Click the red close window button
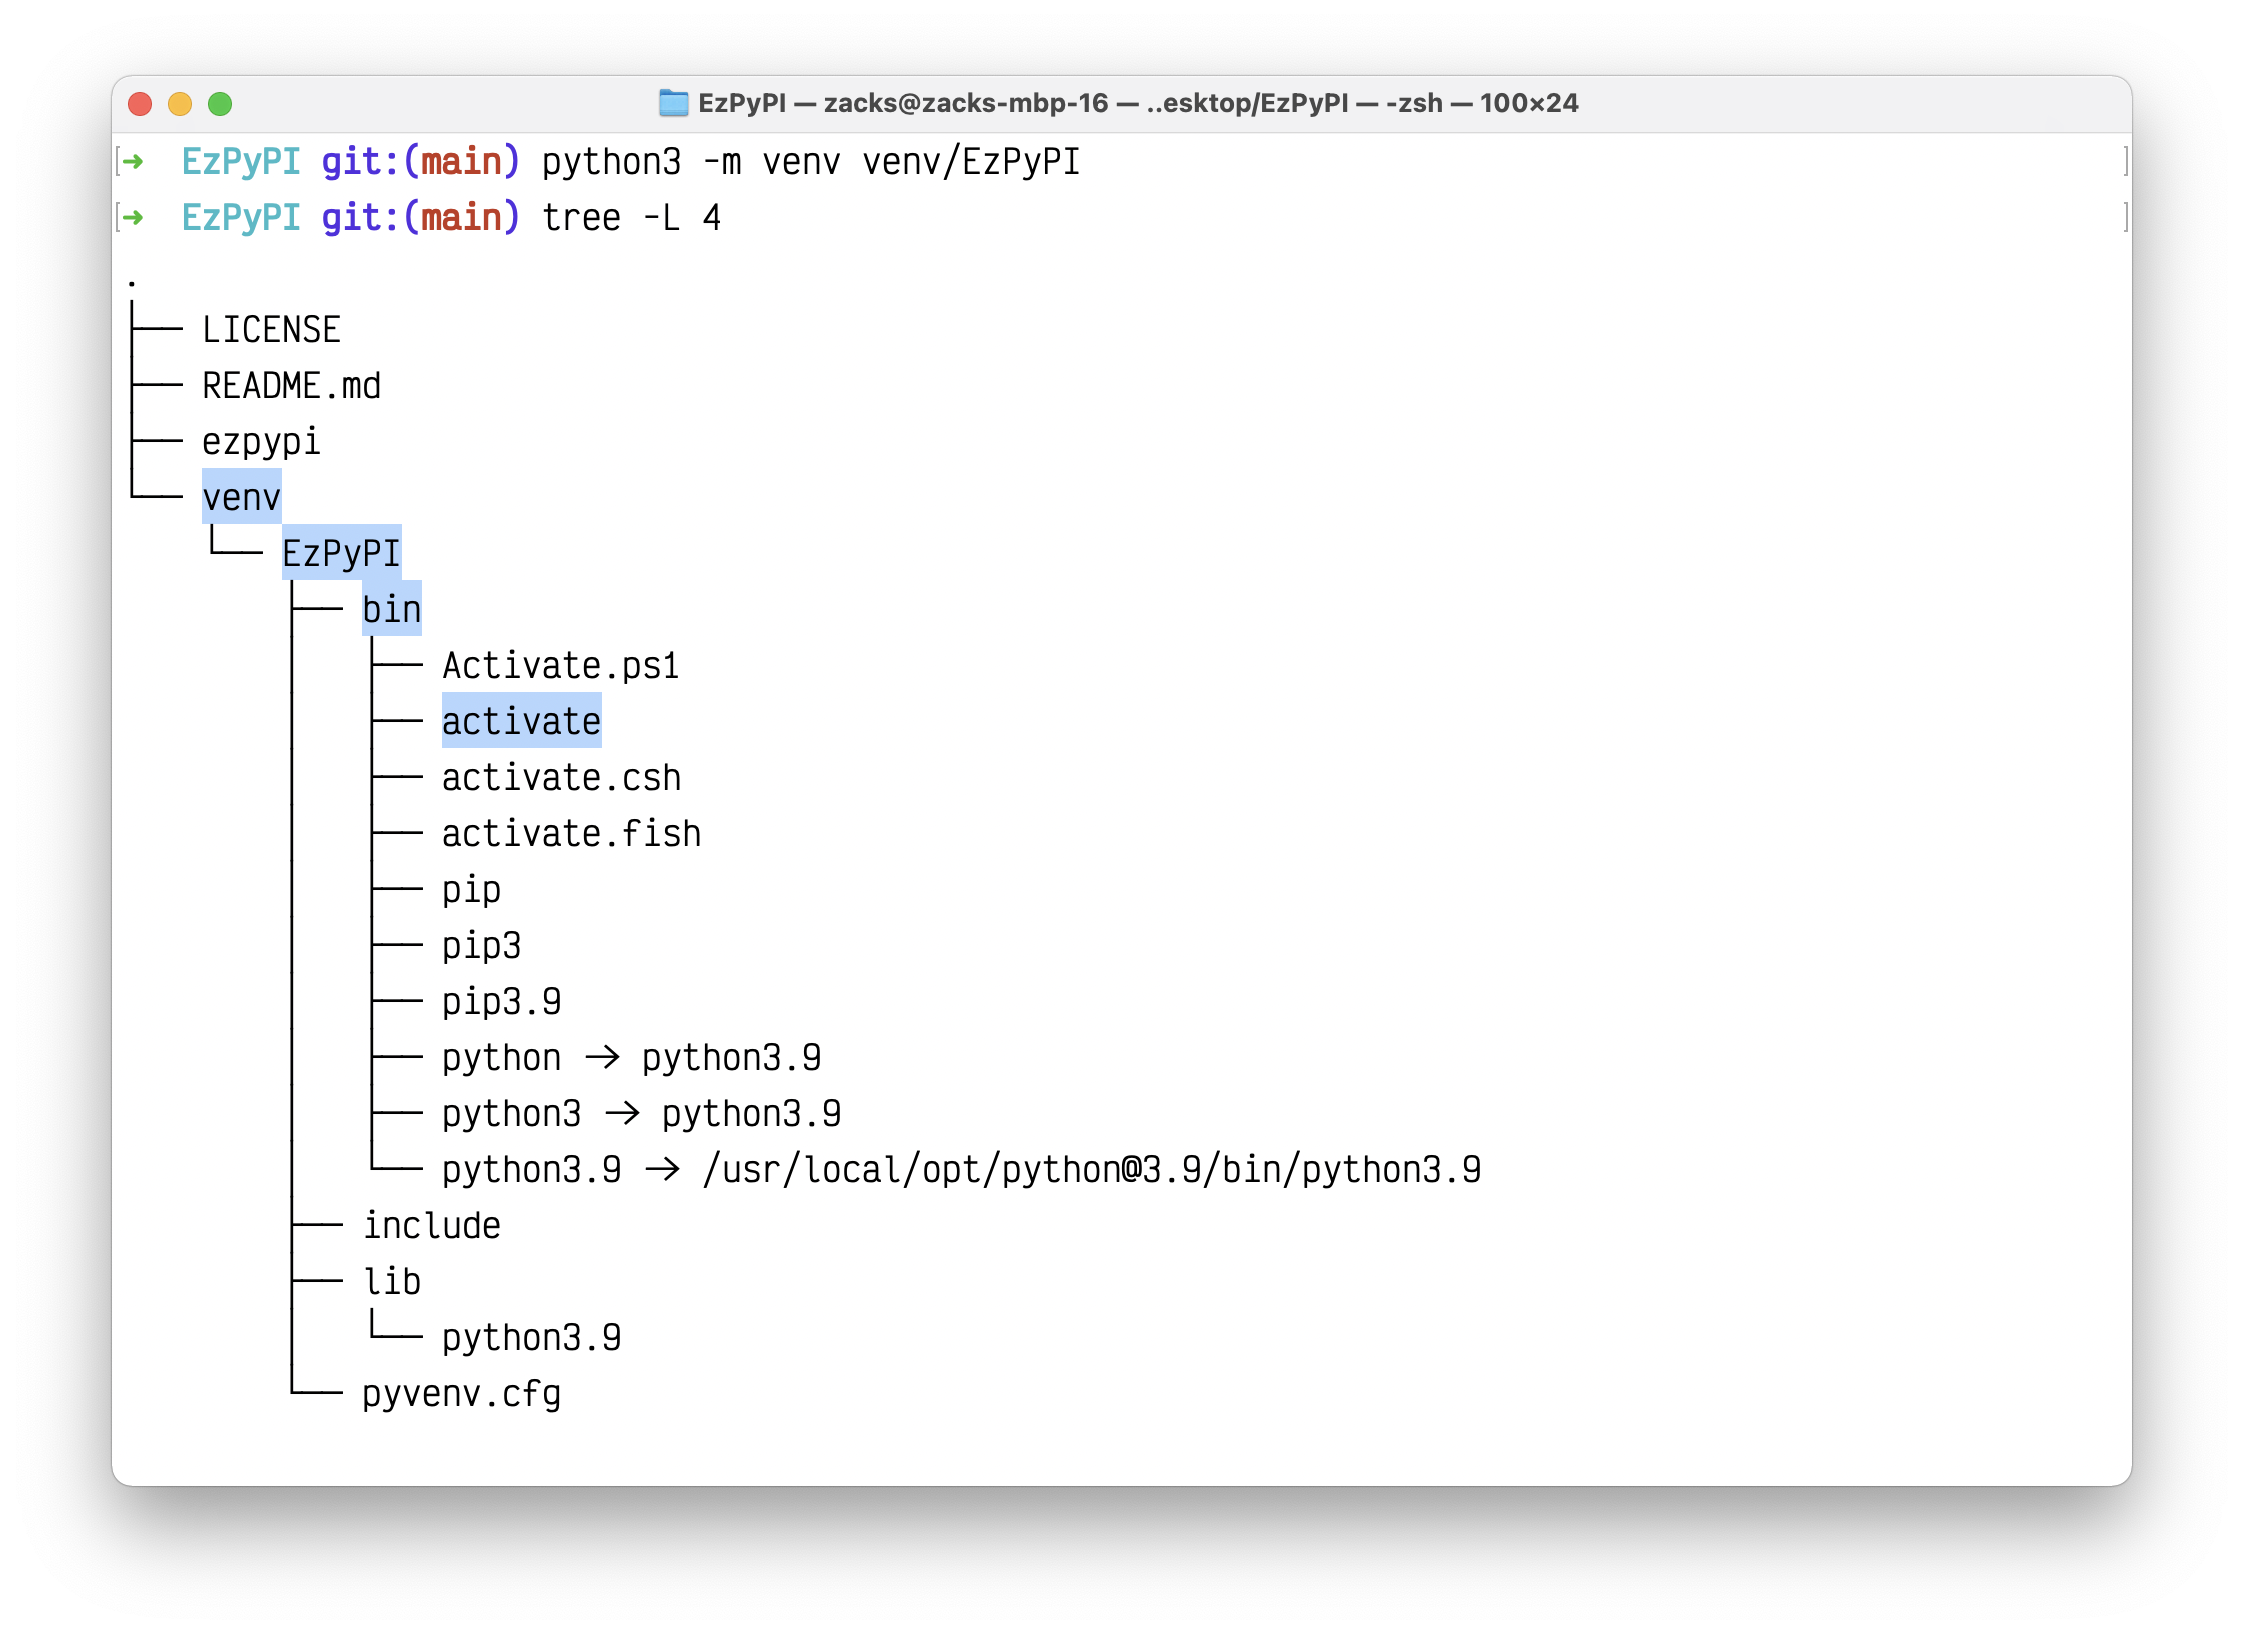This screenshot has height=1634, width=2244. (x=140, y=104)
